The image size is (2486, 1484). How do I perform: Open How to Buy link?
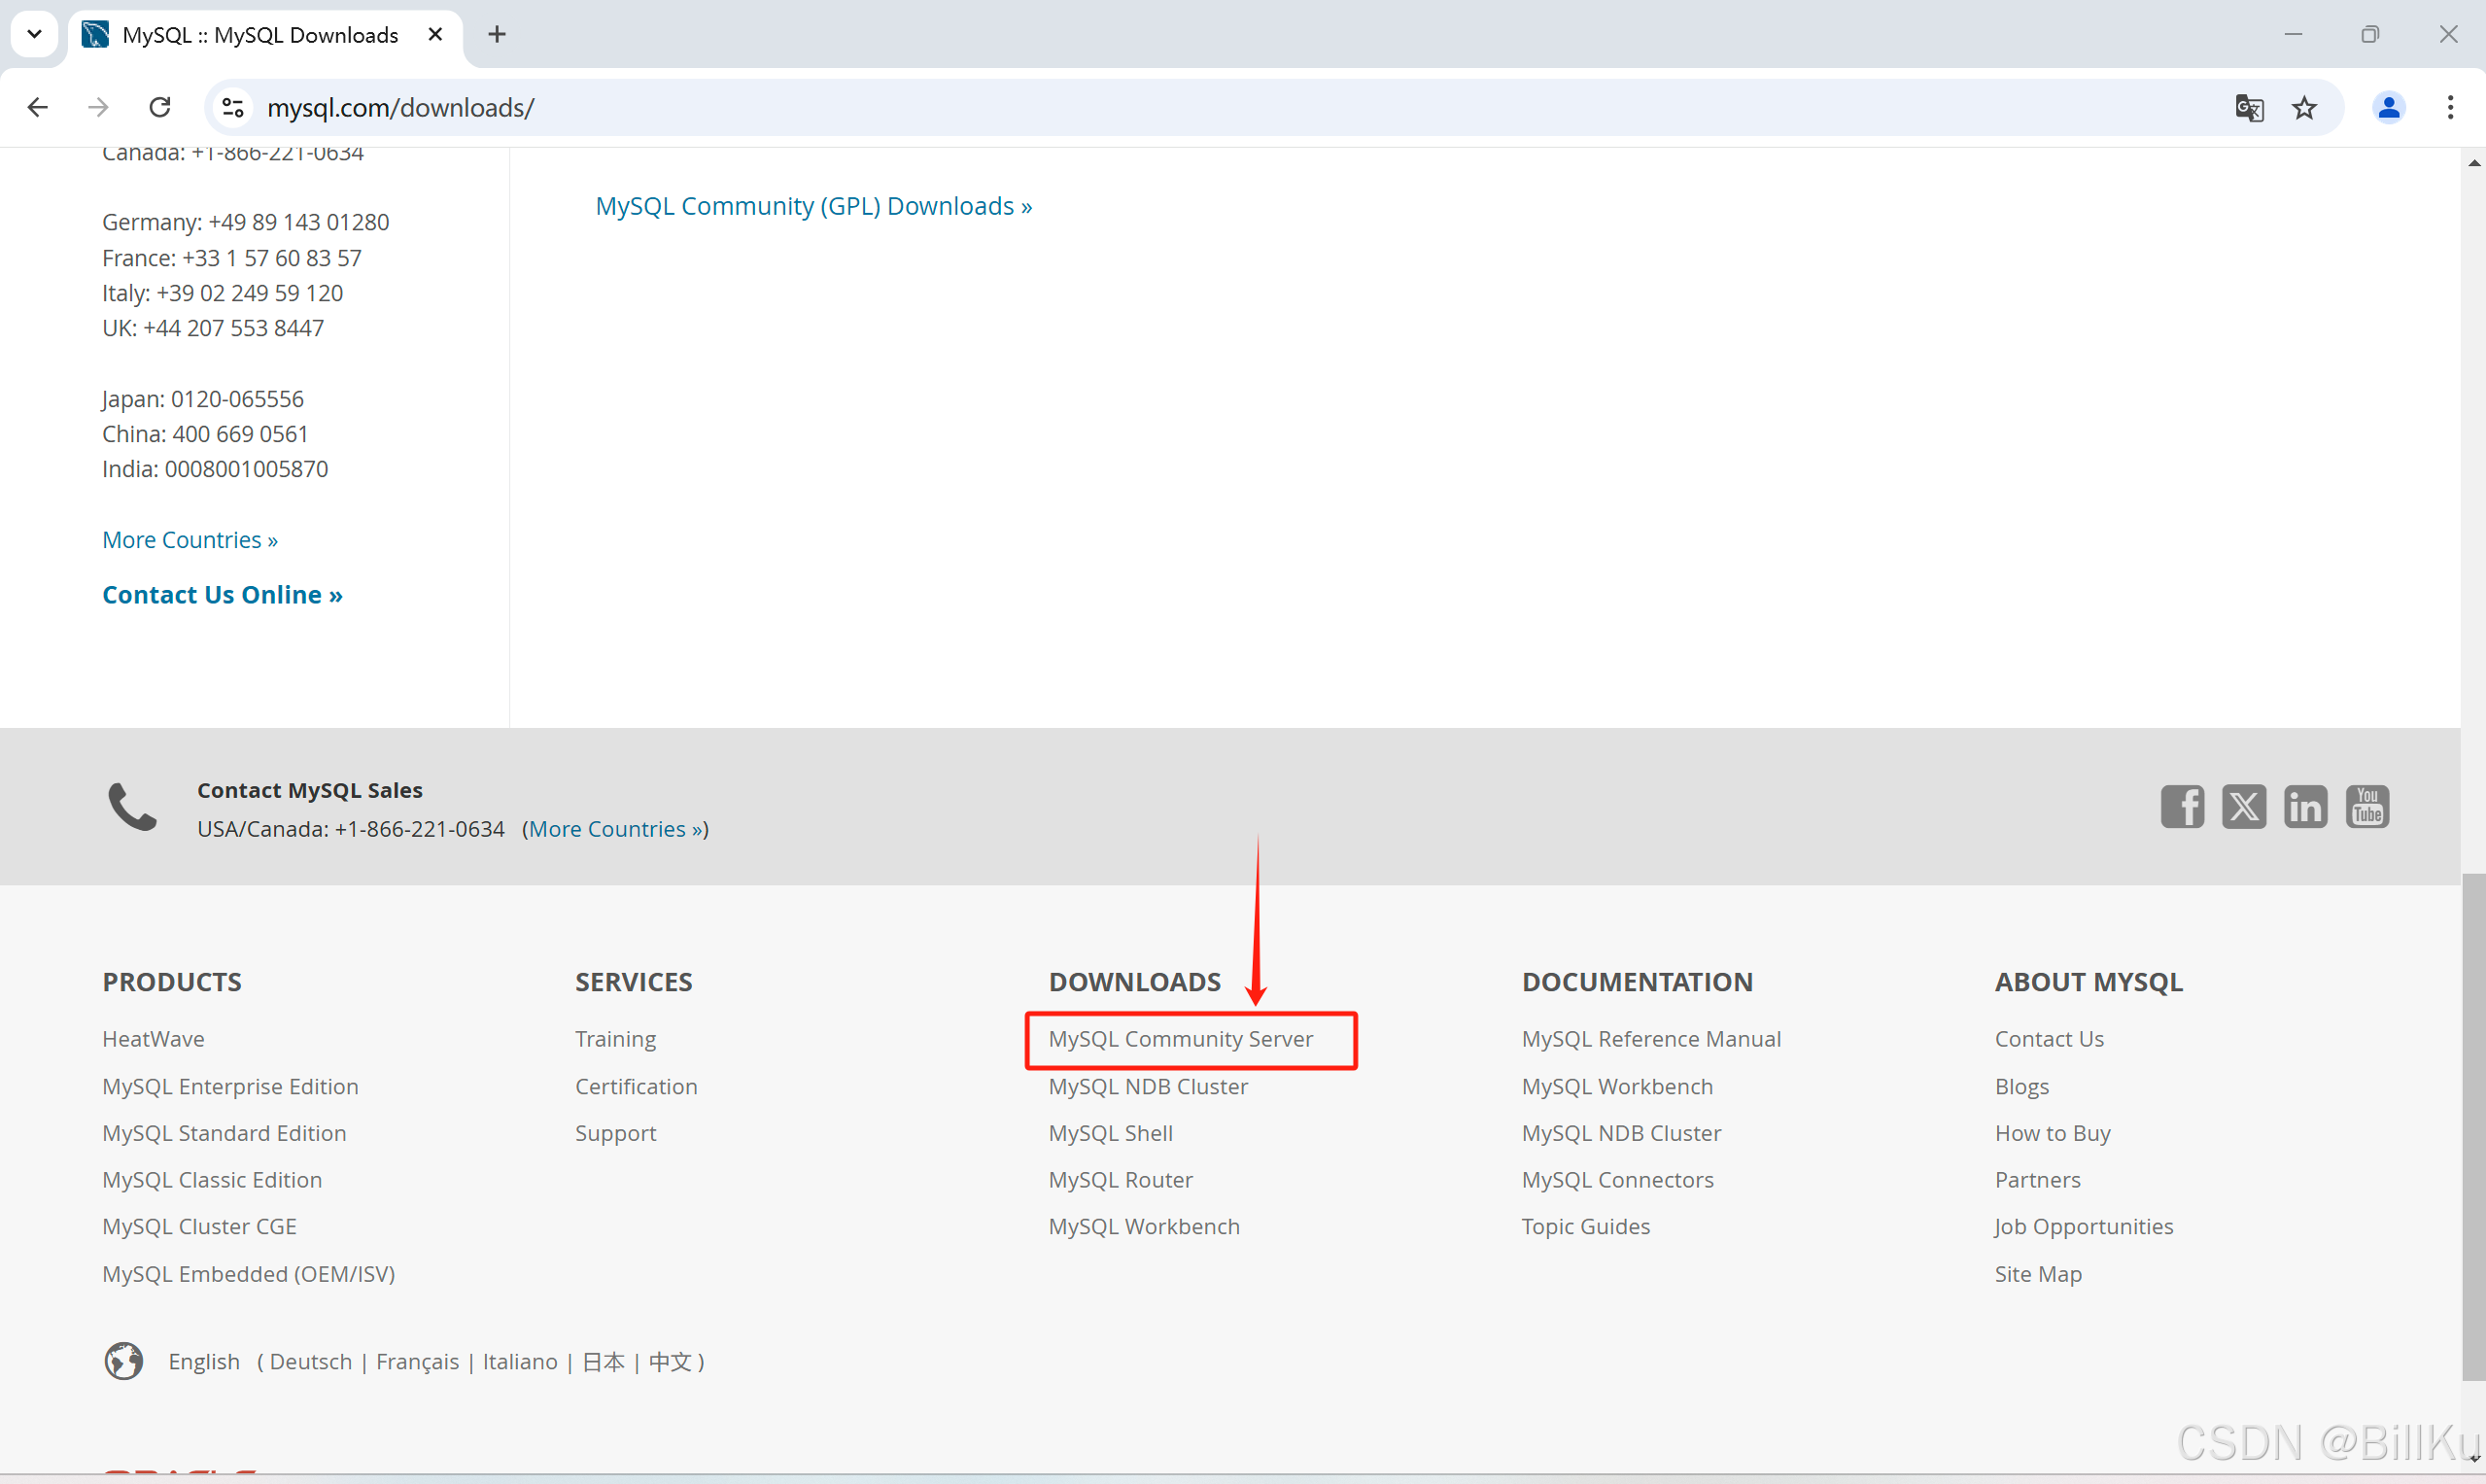(x=2052, y=1133)
